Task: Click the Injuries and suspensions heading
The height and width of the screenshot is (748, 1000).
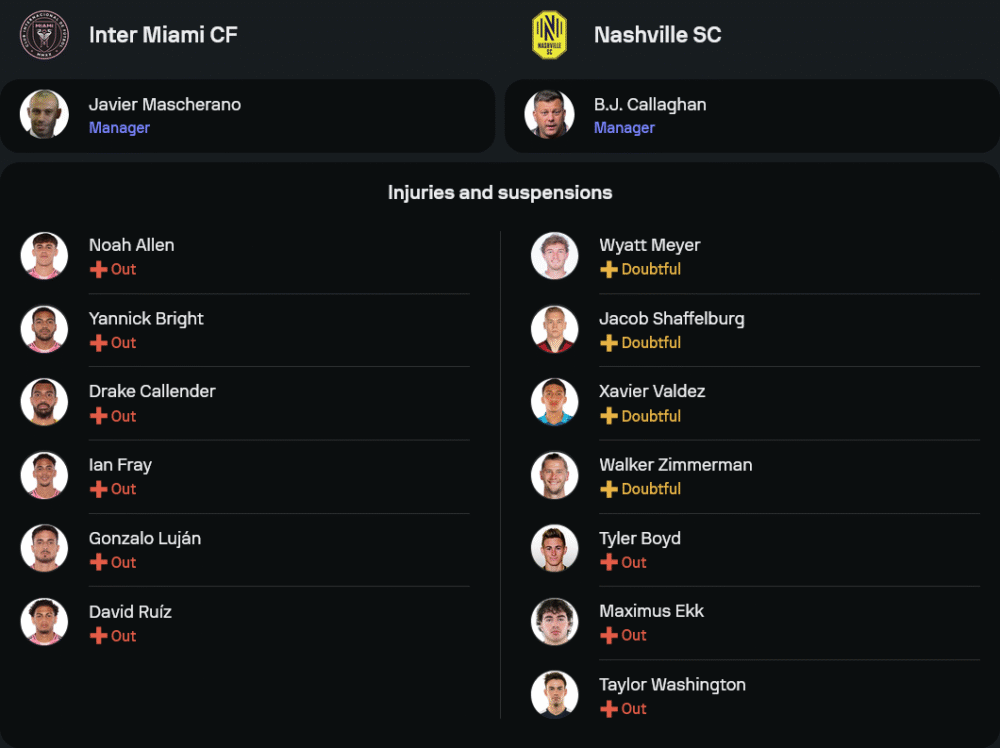Action: 500,193
